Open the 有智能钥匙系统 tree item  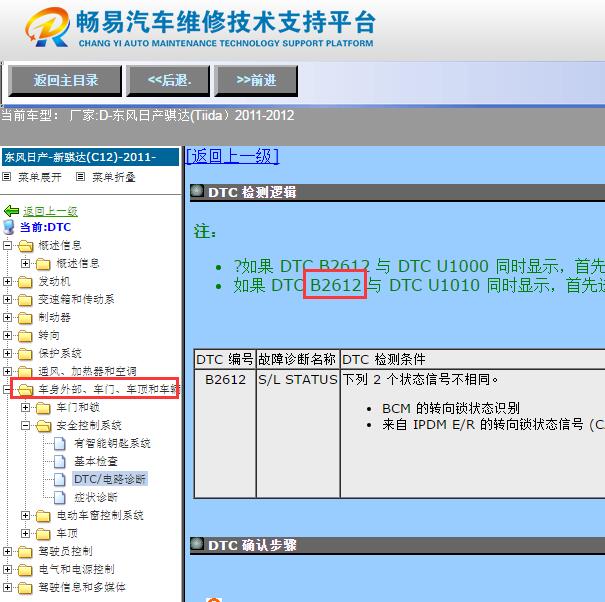112,443
